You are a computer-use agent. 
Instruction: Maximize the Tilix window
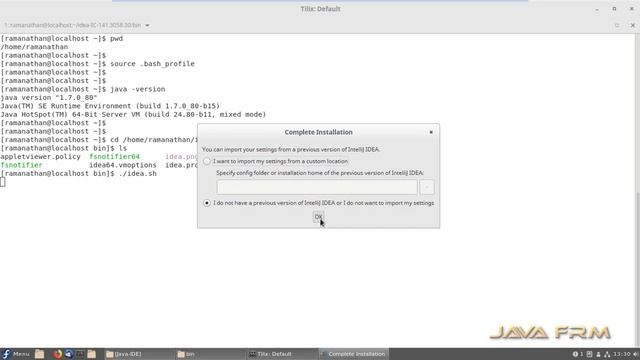click(614, 9)
